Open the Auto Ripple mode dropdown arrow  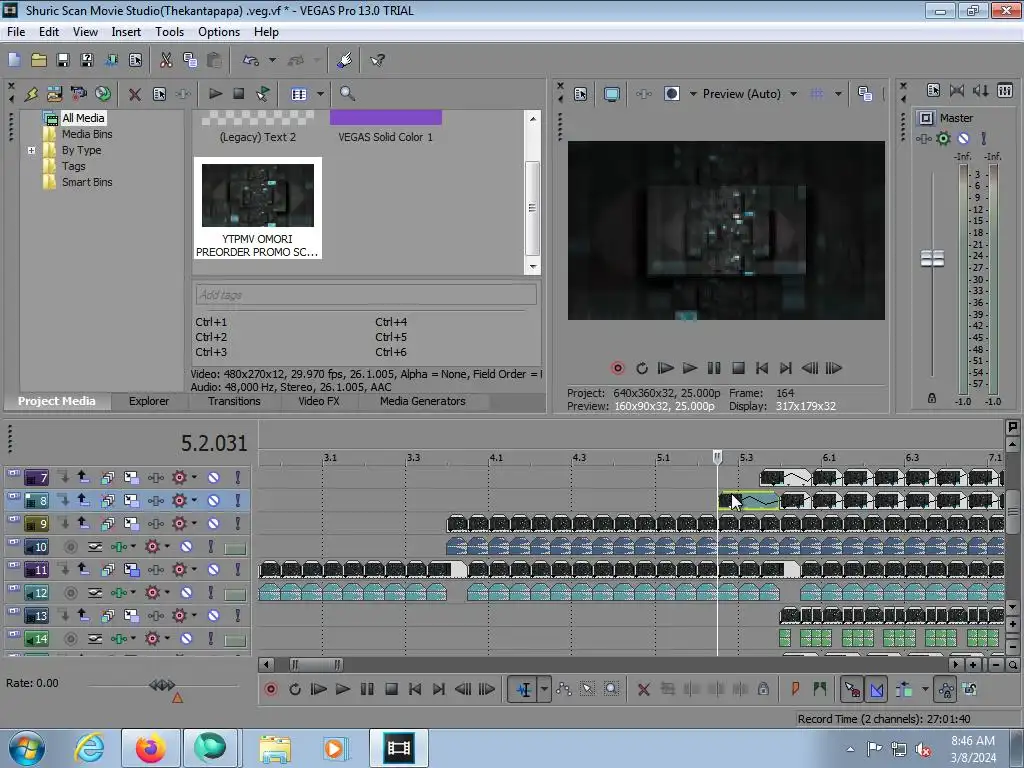coord(925,689)
